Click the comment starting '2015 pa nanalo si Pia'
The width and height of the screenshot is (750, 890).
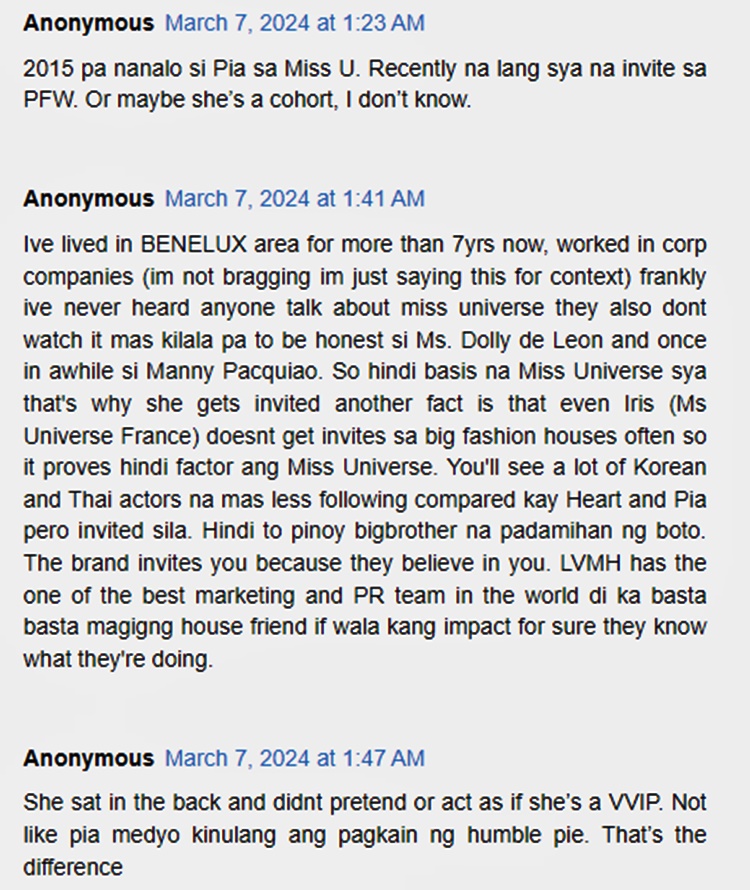pyautogui.click(x=364, y=84)
